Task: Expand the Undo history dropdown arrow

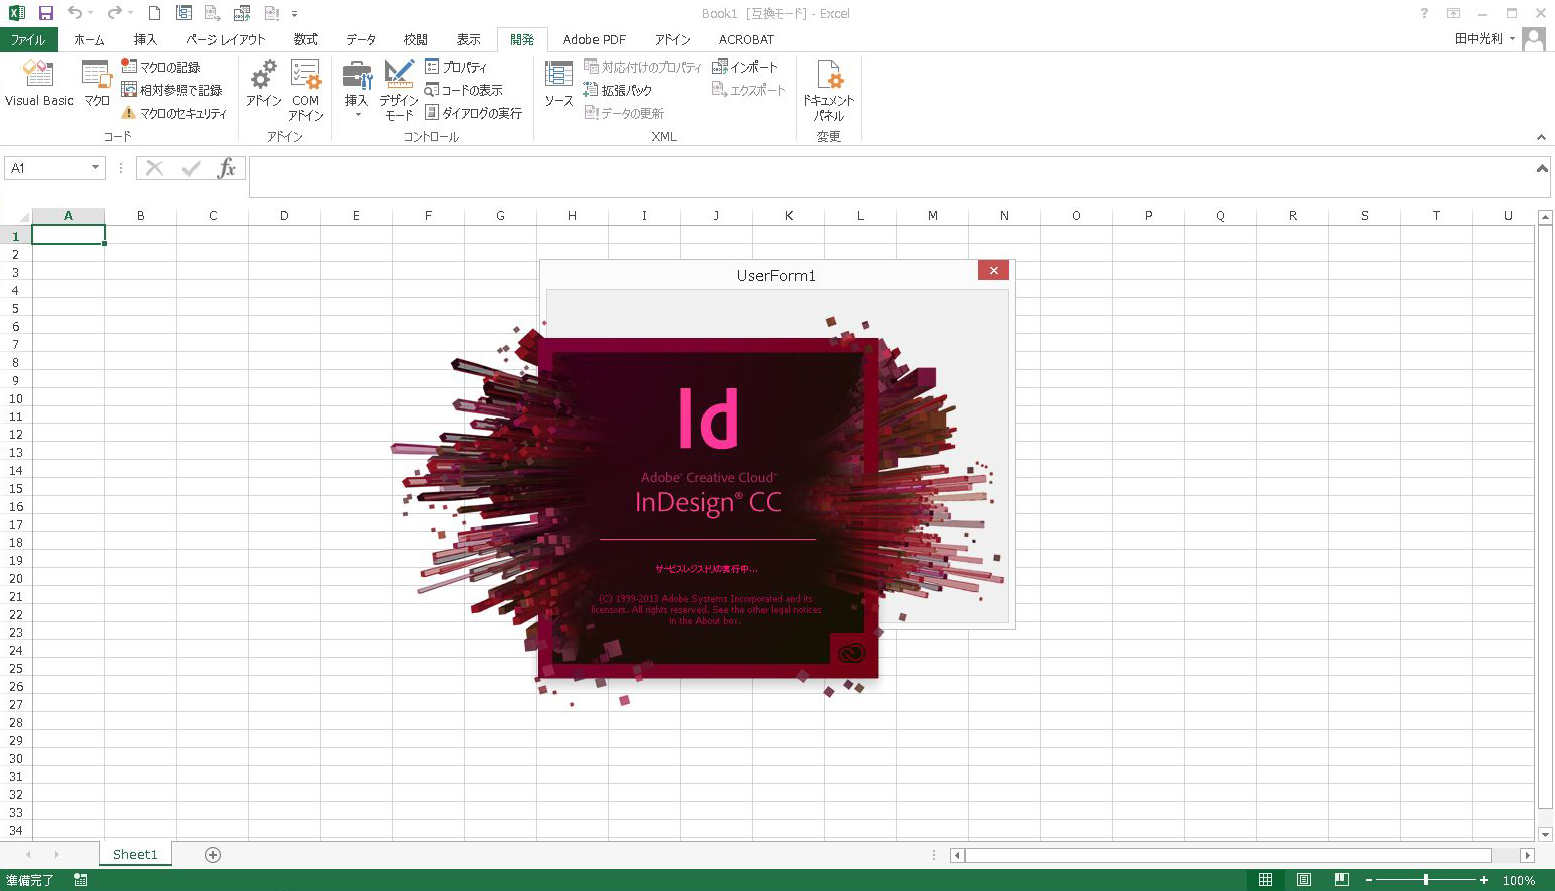Action: coord(90,13)
